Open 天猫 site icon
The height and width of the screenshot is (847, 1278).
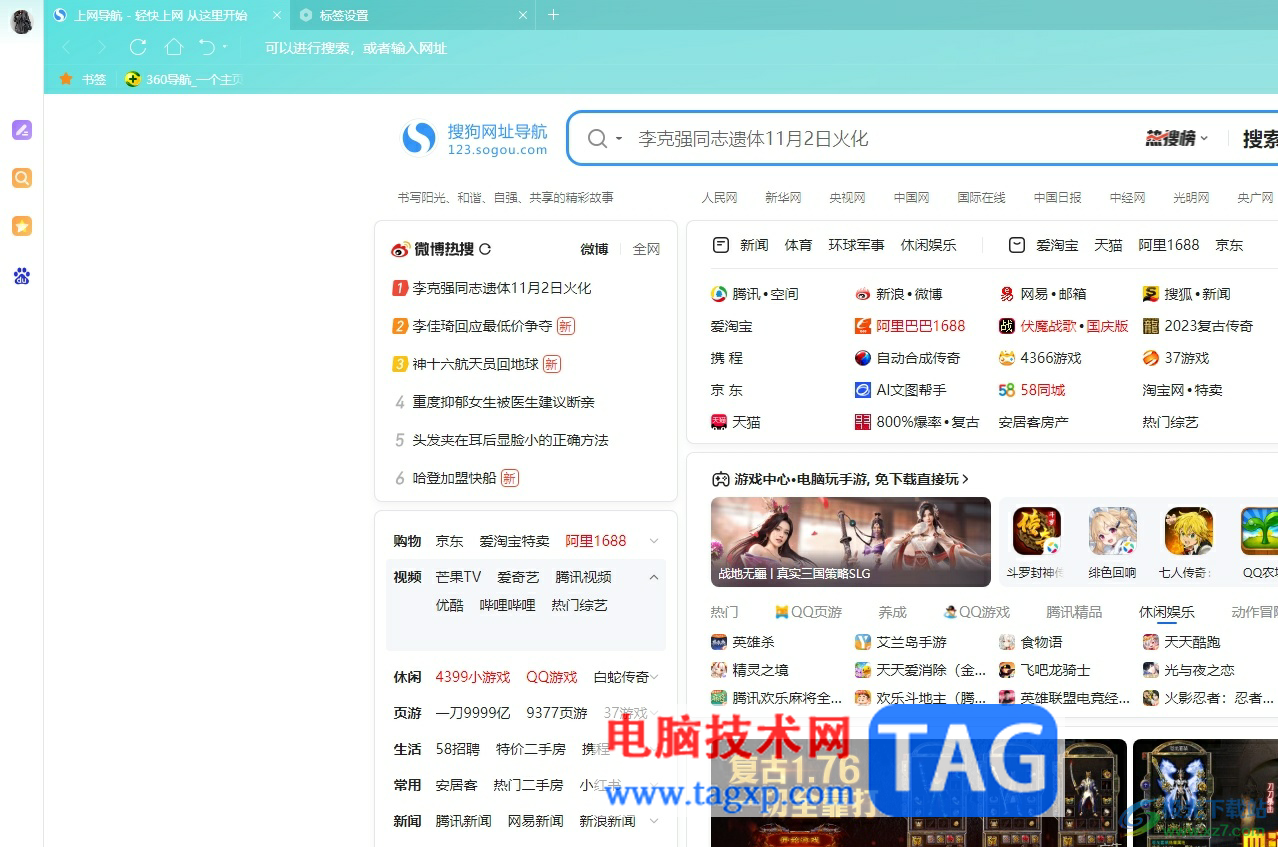coord(719,422)
